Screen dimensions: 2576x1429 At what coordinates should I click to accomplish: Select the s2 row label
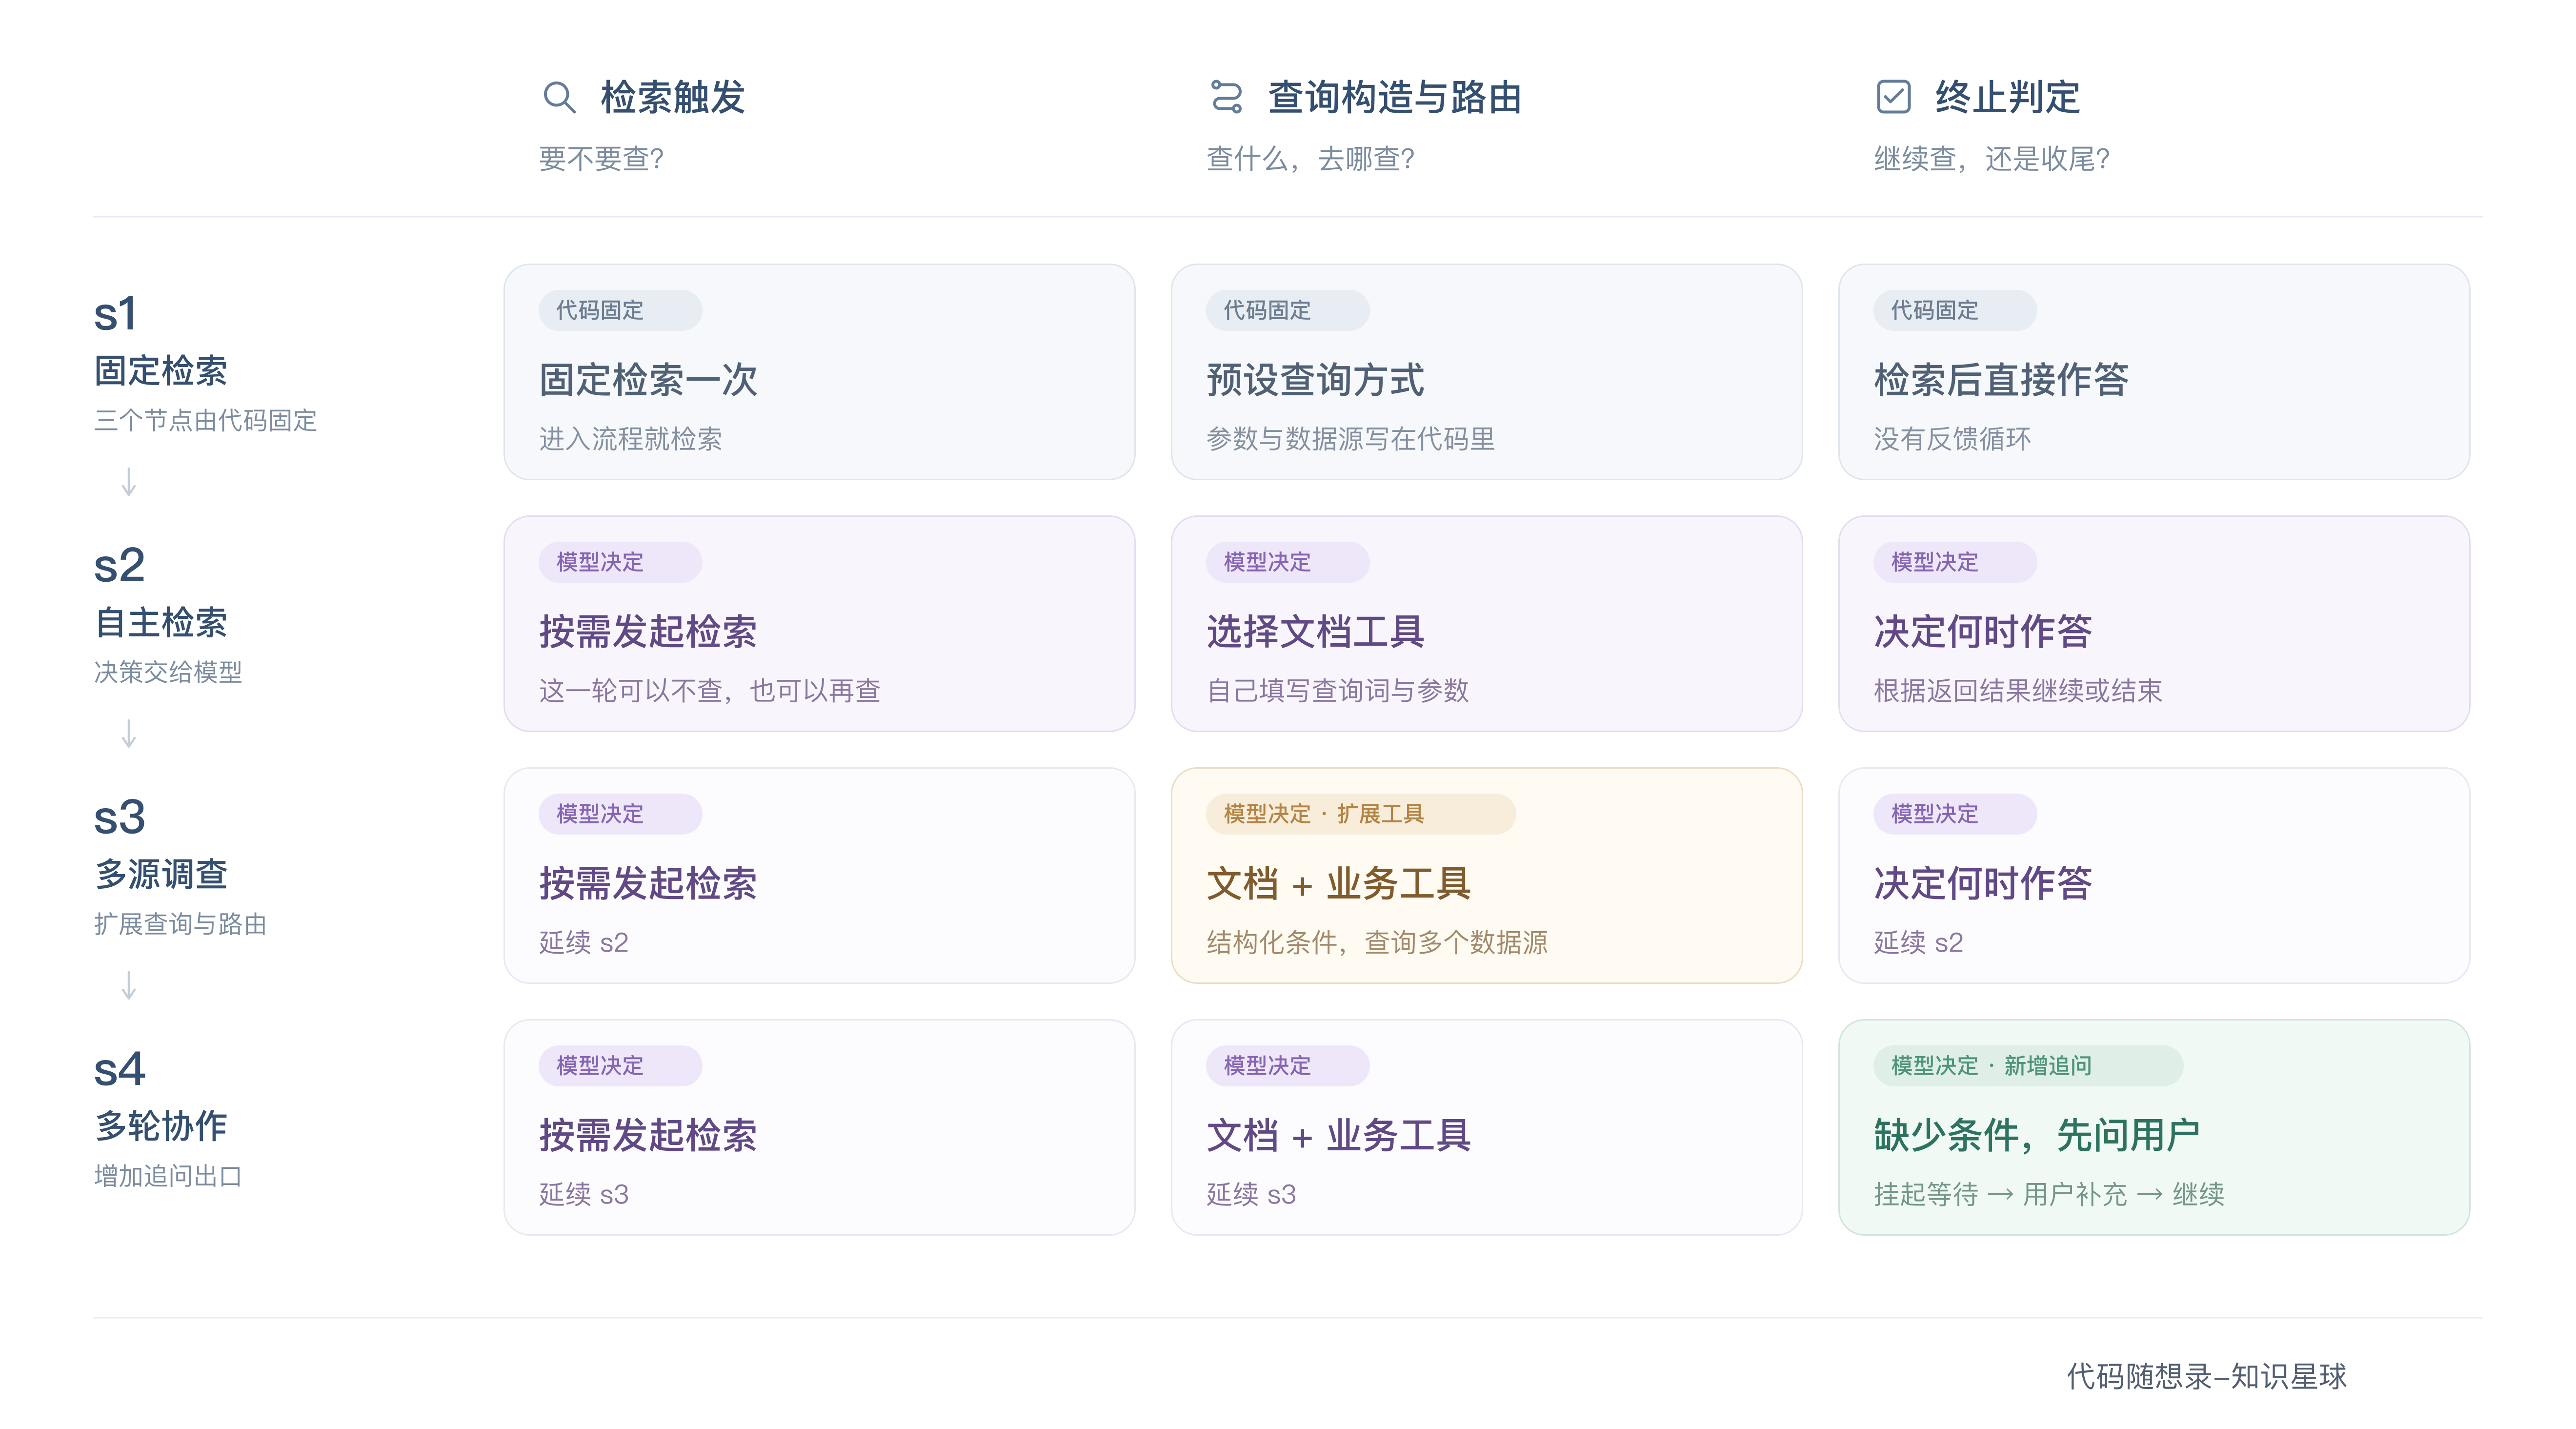pos(119,566)
